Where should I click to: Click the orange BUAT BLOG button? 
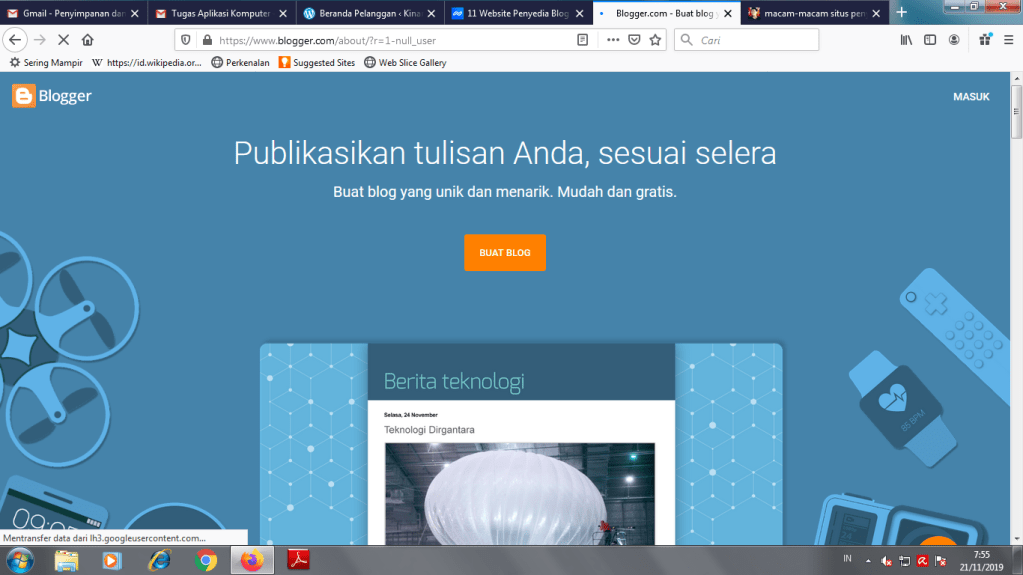click(x=504, y=253)
